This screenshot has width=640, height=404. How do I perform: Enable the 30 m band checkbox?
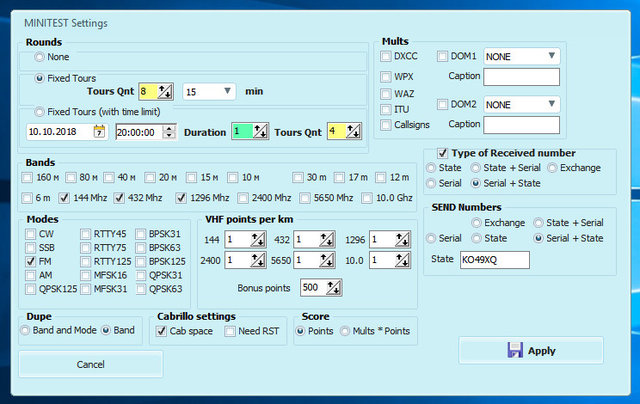coord(298,178)
